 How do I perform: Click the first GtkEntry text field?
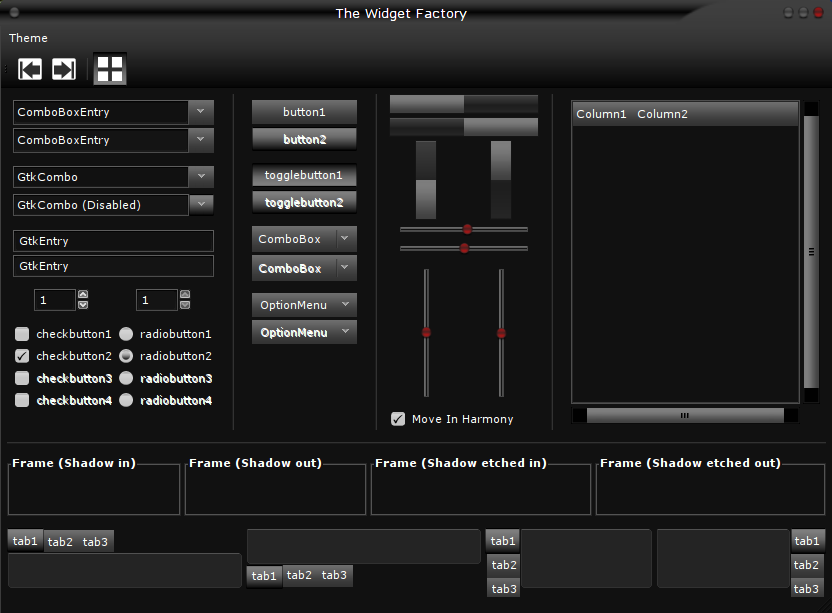point(113,241)
